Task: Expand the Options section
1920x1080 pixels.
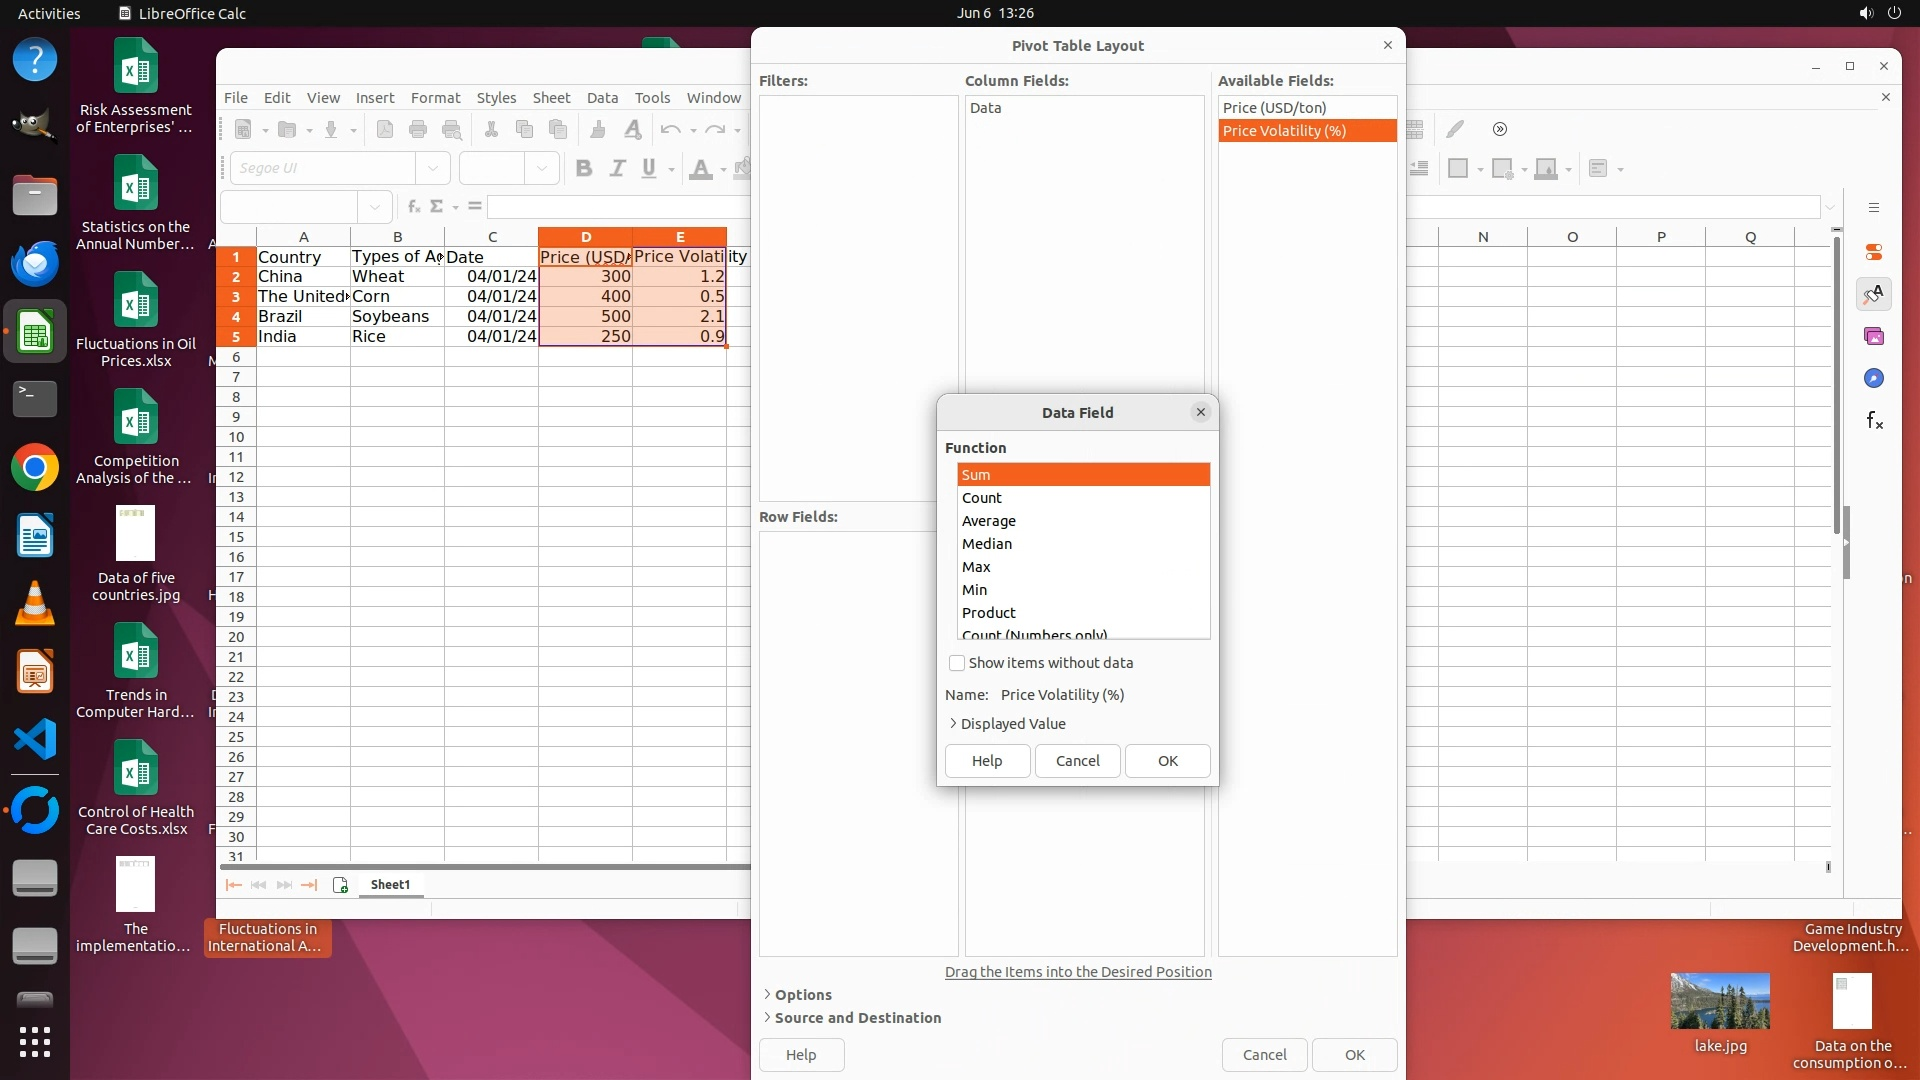Action: coord(802,995)
